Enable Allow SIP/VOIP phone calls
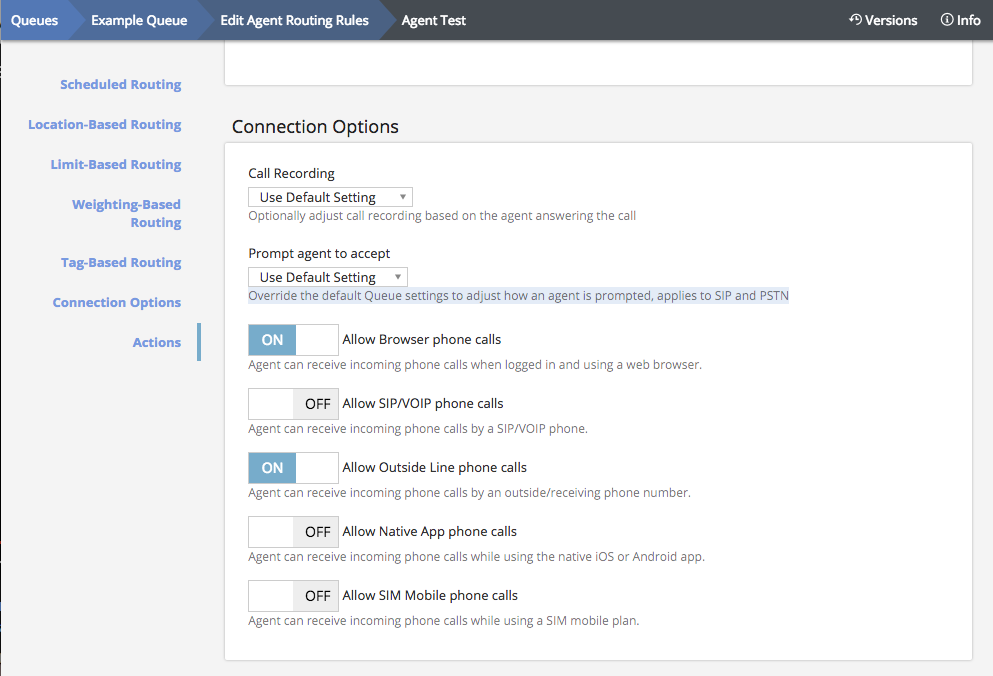993x676 pixels. point(293,404)
